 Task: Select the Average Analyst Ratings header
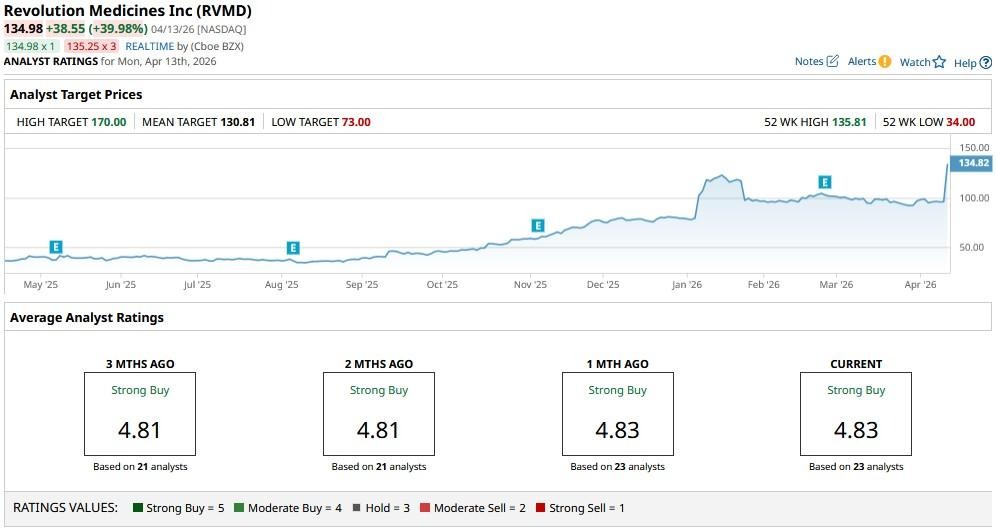coord(87,317)
